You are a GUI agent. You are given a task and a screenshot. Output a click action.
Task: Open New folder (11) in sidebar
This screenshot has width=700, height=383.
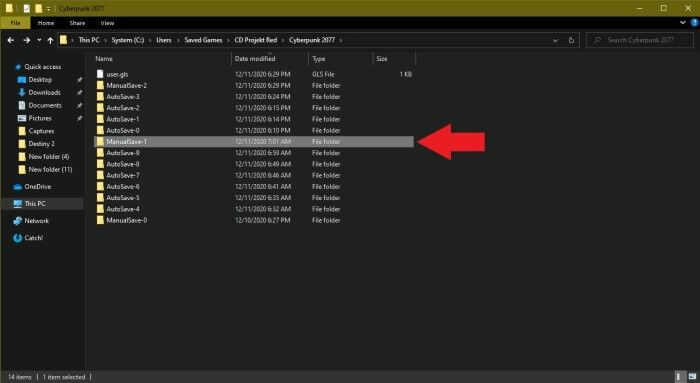(x=50, y=170)
